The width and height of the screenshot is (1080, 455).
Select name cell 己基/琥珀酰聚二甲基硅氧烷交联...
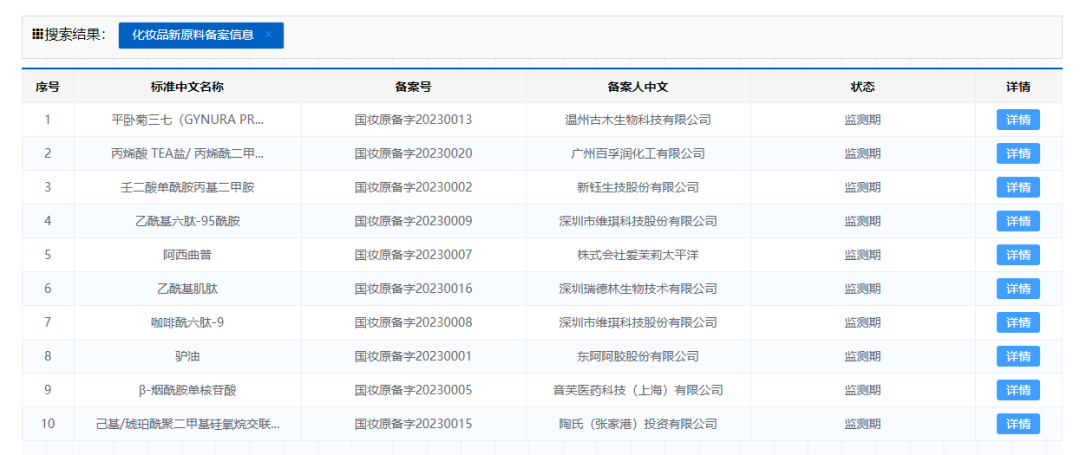tap(187, 424)
